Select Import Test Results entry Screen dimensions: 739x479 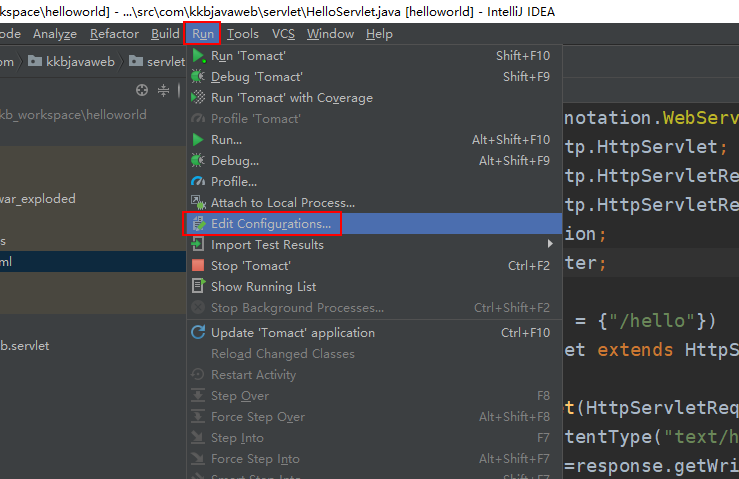pos(375,245)
